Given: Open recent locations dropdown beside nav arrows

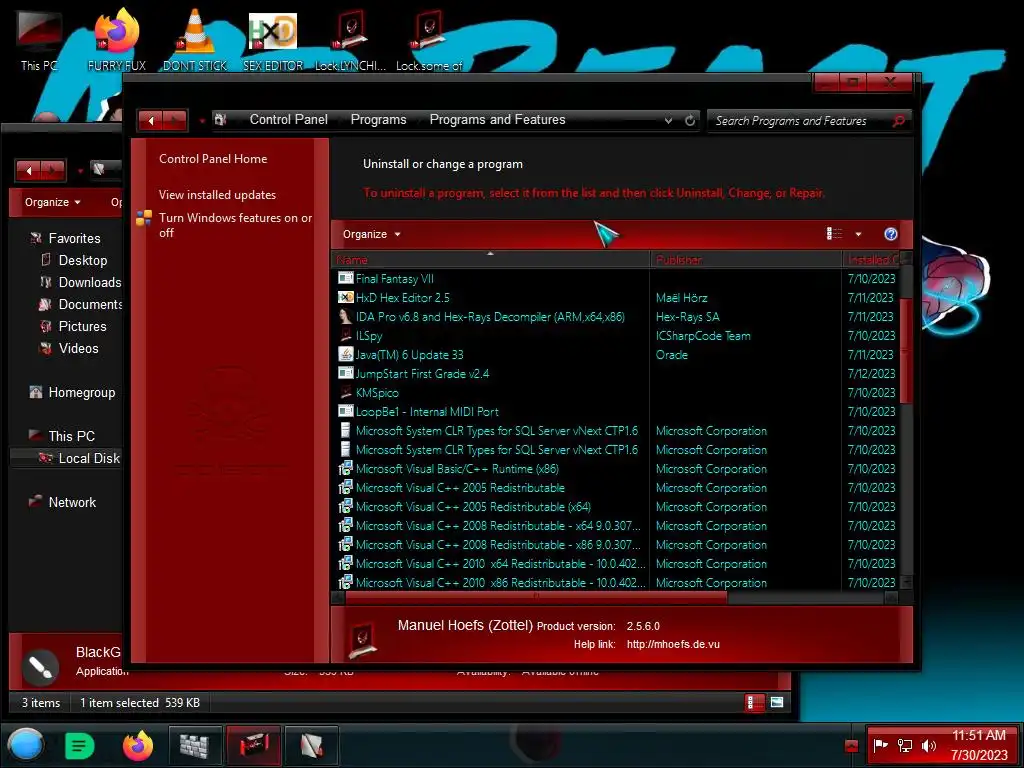Looking at the screenshot, I should coord(202,120).
